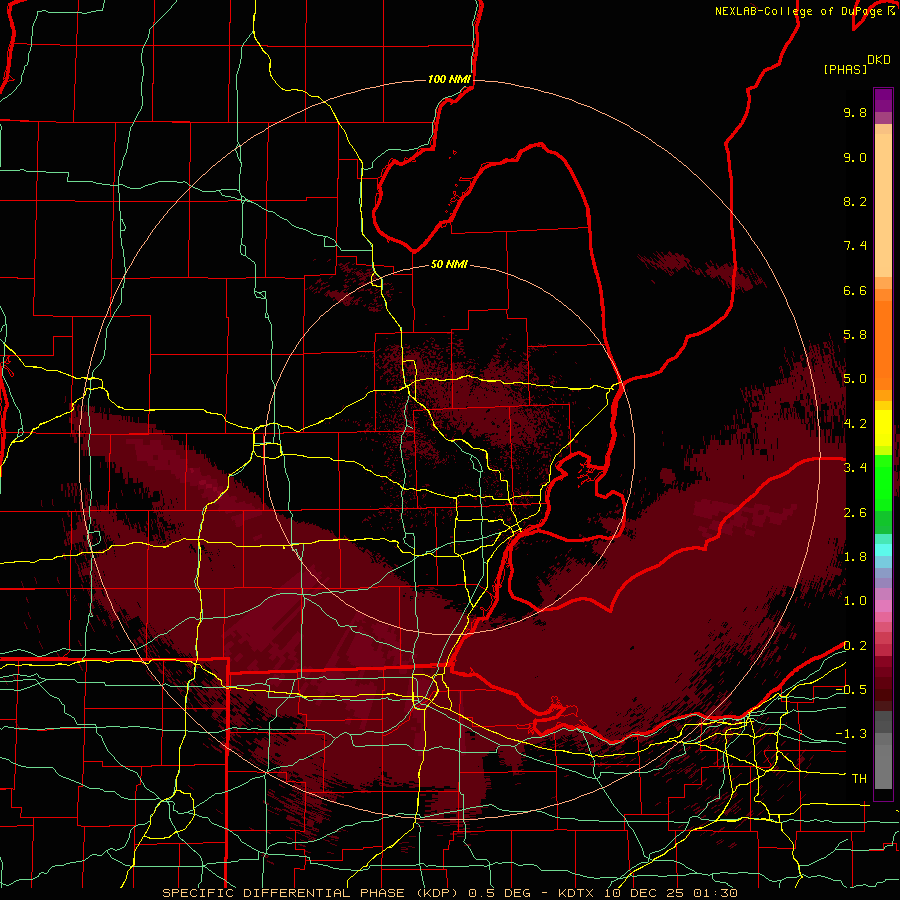Pick the purple top band of the color scale

pyautogui.click(x=883, y=100)
